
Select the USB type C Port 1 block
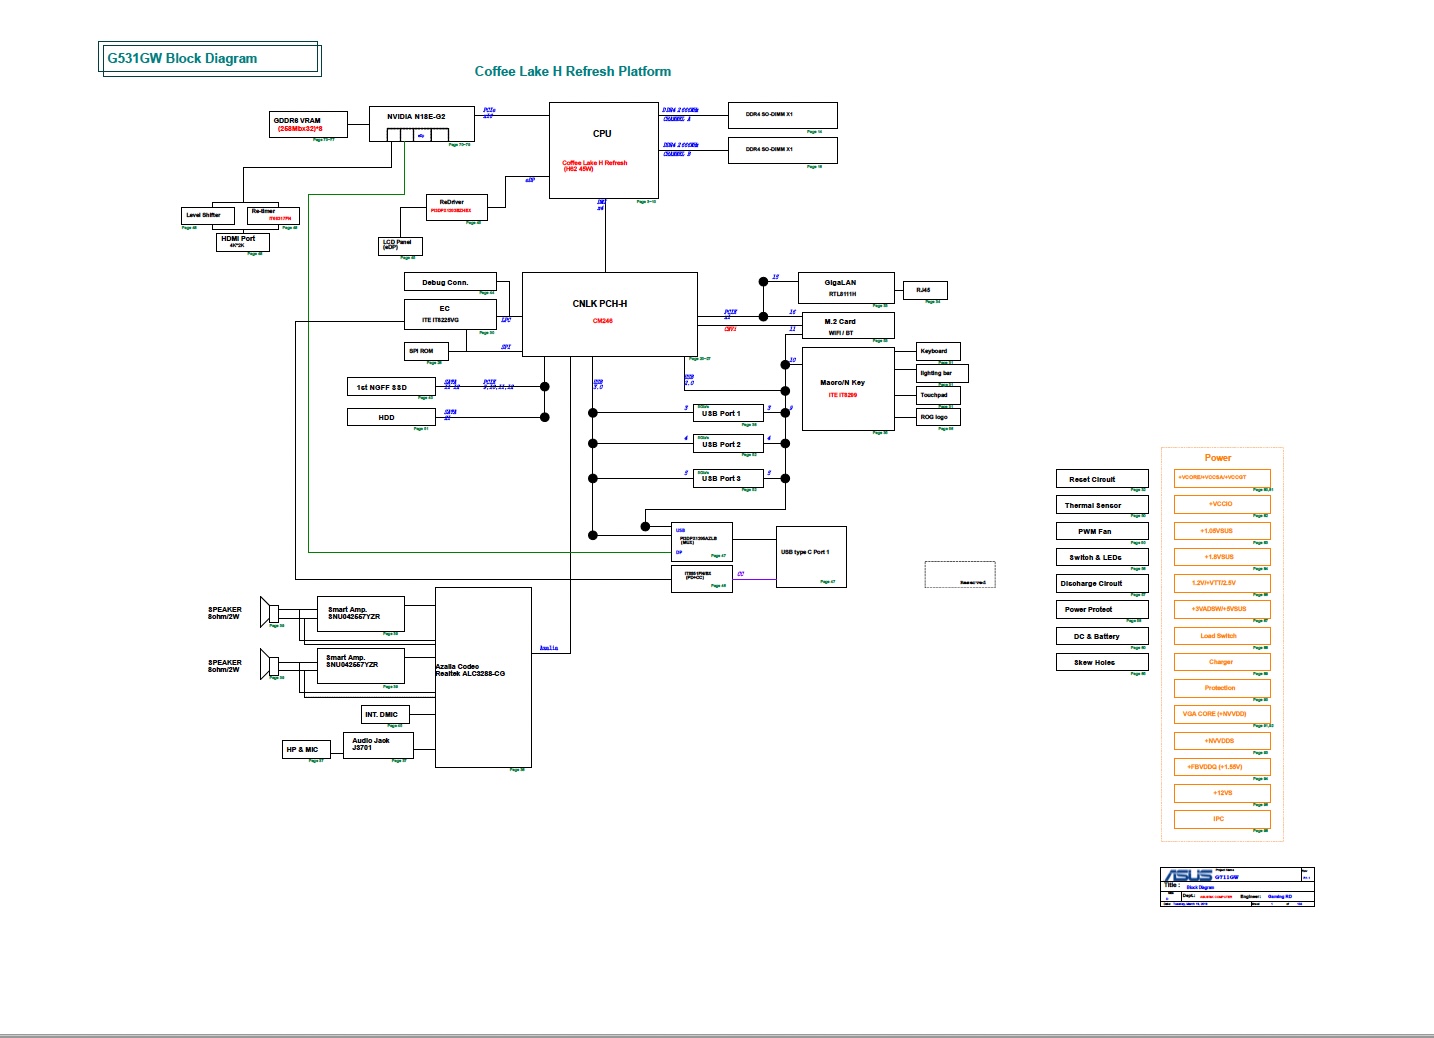[x=812, y=556]
